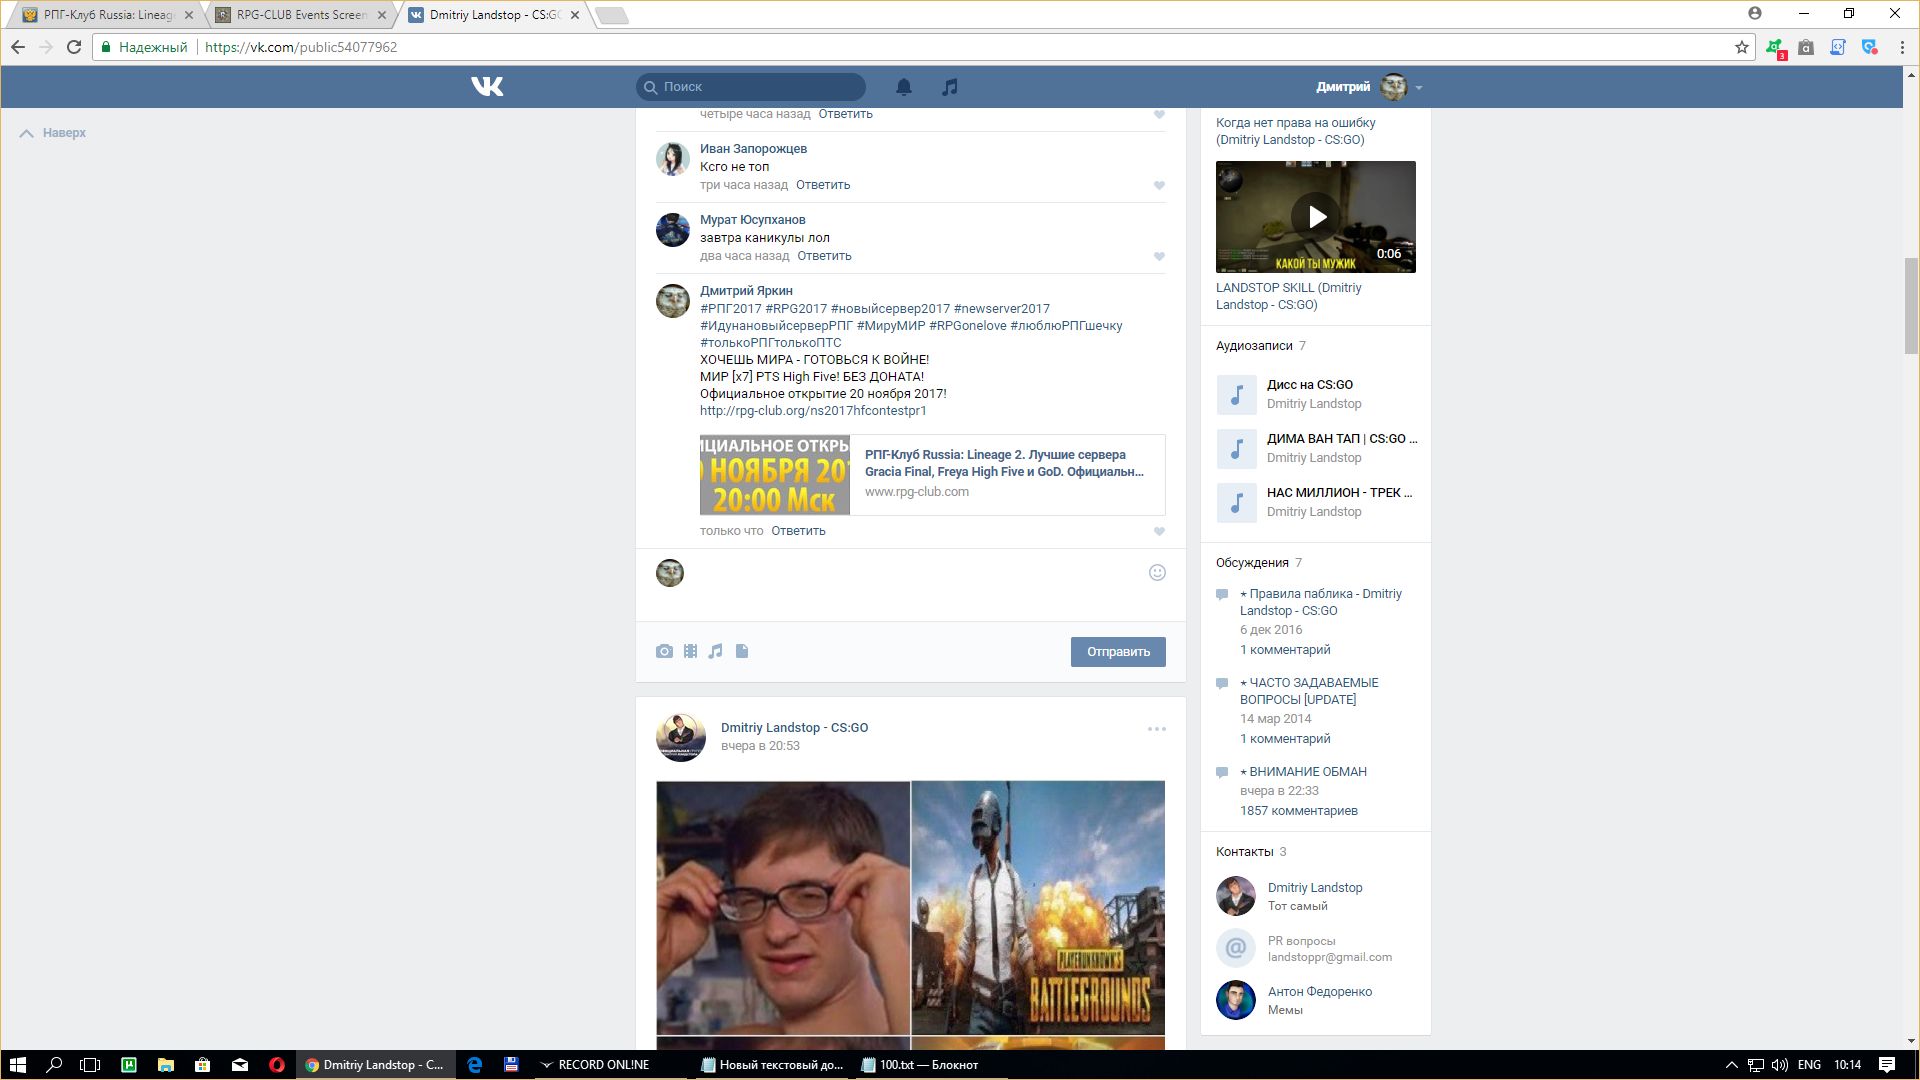Open the glasses meme image

(x=783, y=908)
